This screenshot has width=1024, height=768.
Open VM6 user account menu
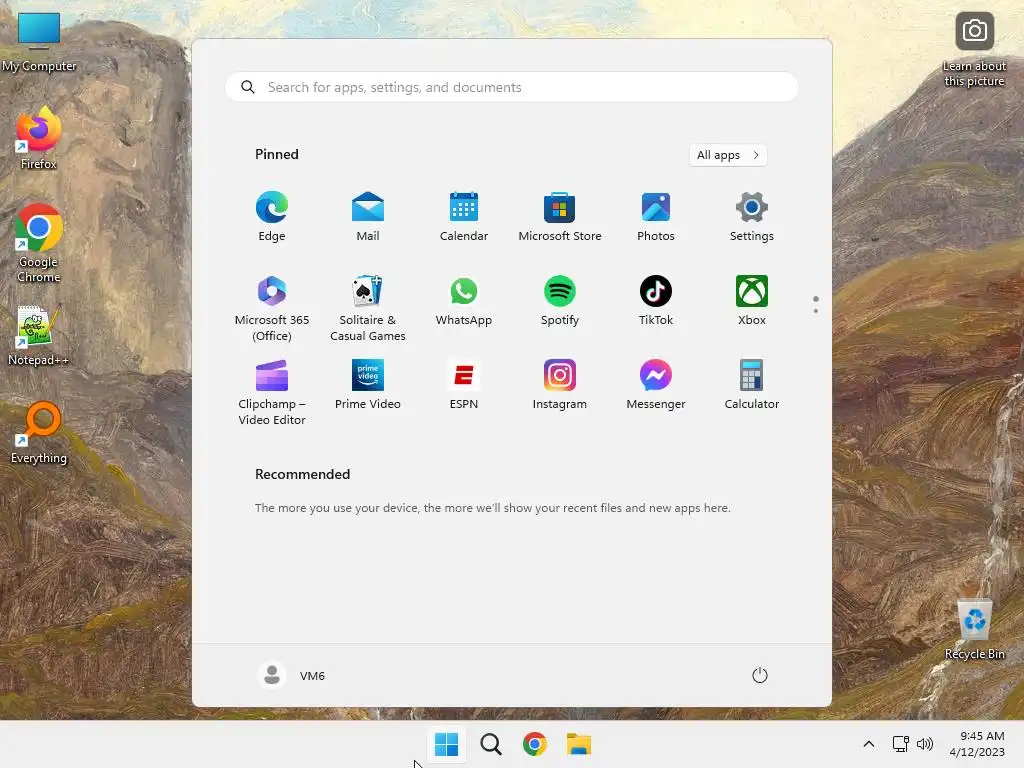pos(291,675)
